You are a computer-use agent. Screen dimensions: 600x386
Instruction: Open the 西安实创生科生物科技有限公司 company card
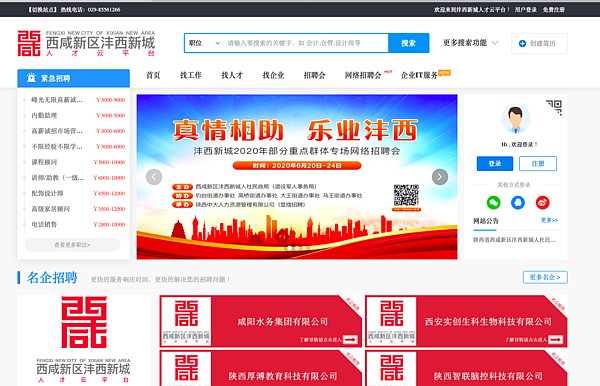pos(466,321)
